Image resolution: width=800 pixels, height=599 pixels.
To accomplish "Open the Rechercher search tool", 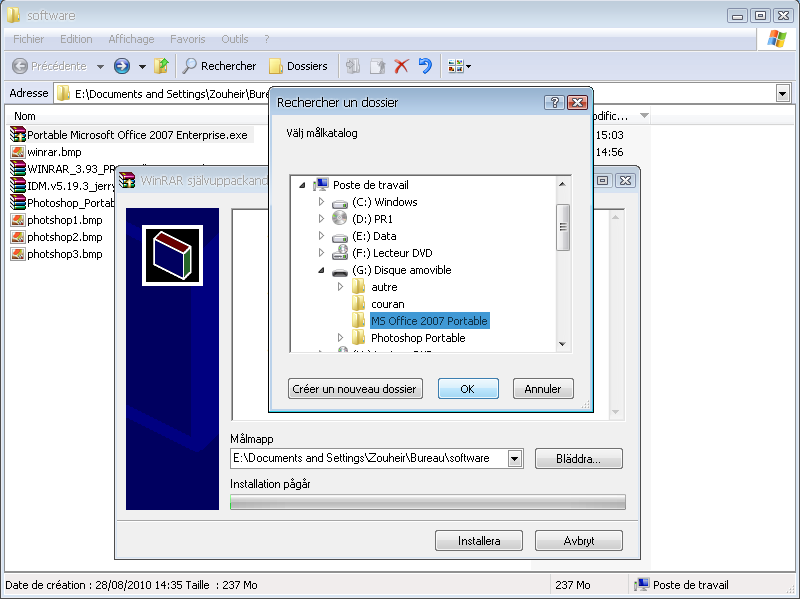I will 219,66.
